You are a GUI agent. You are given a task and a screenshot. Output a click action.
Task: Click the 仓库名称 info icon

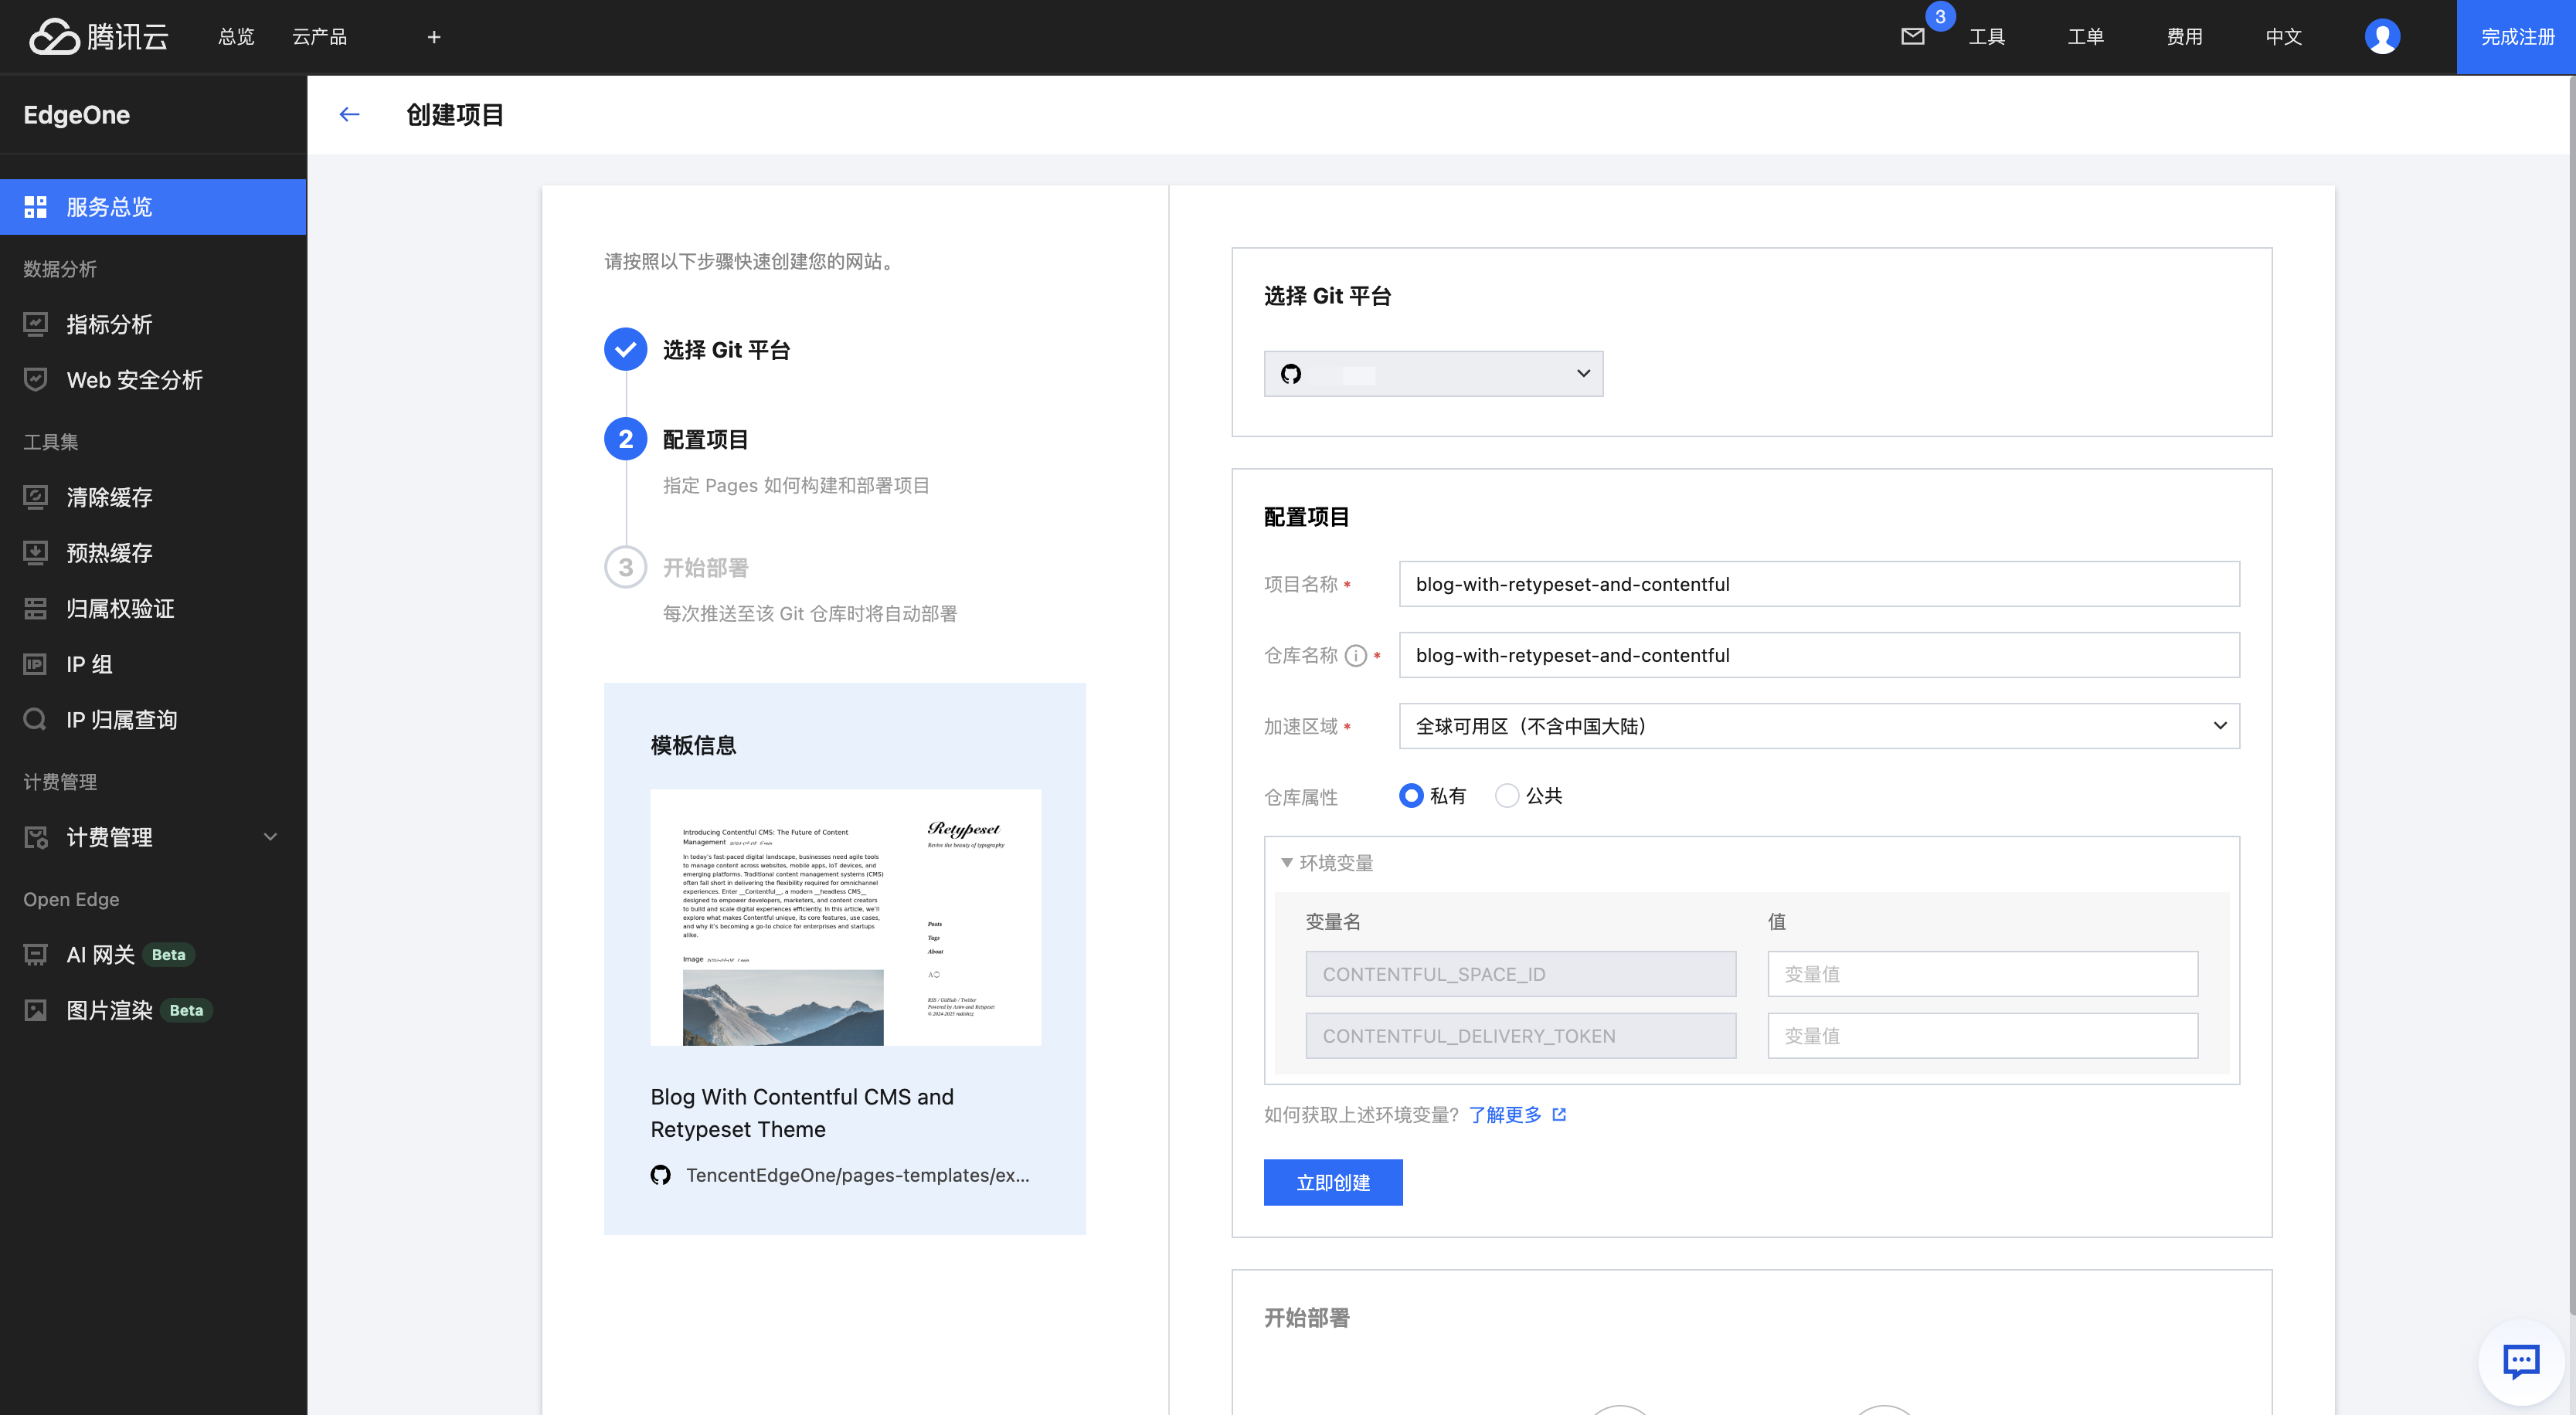tap(1355, 656)
